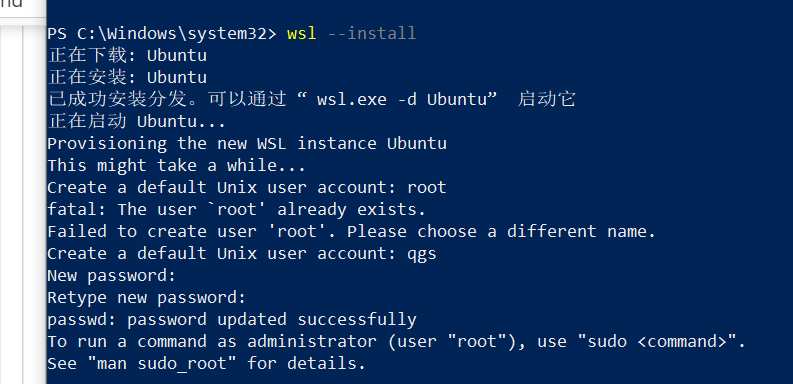The width and height of the screenshot is (793, 384).
Task: Click the "fatal: The user `root' already exists." line
Action: [x=237, y=209]
